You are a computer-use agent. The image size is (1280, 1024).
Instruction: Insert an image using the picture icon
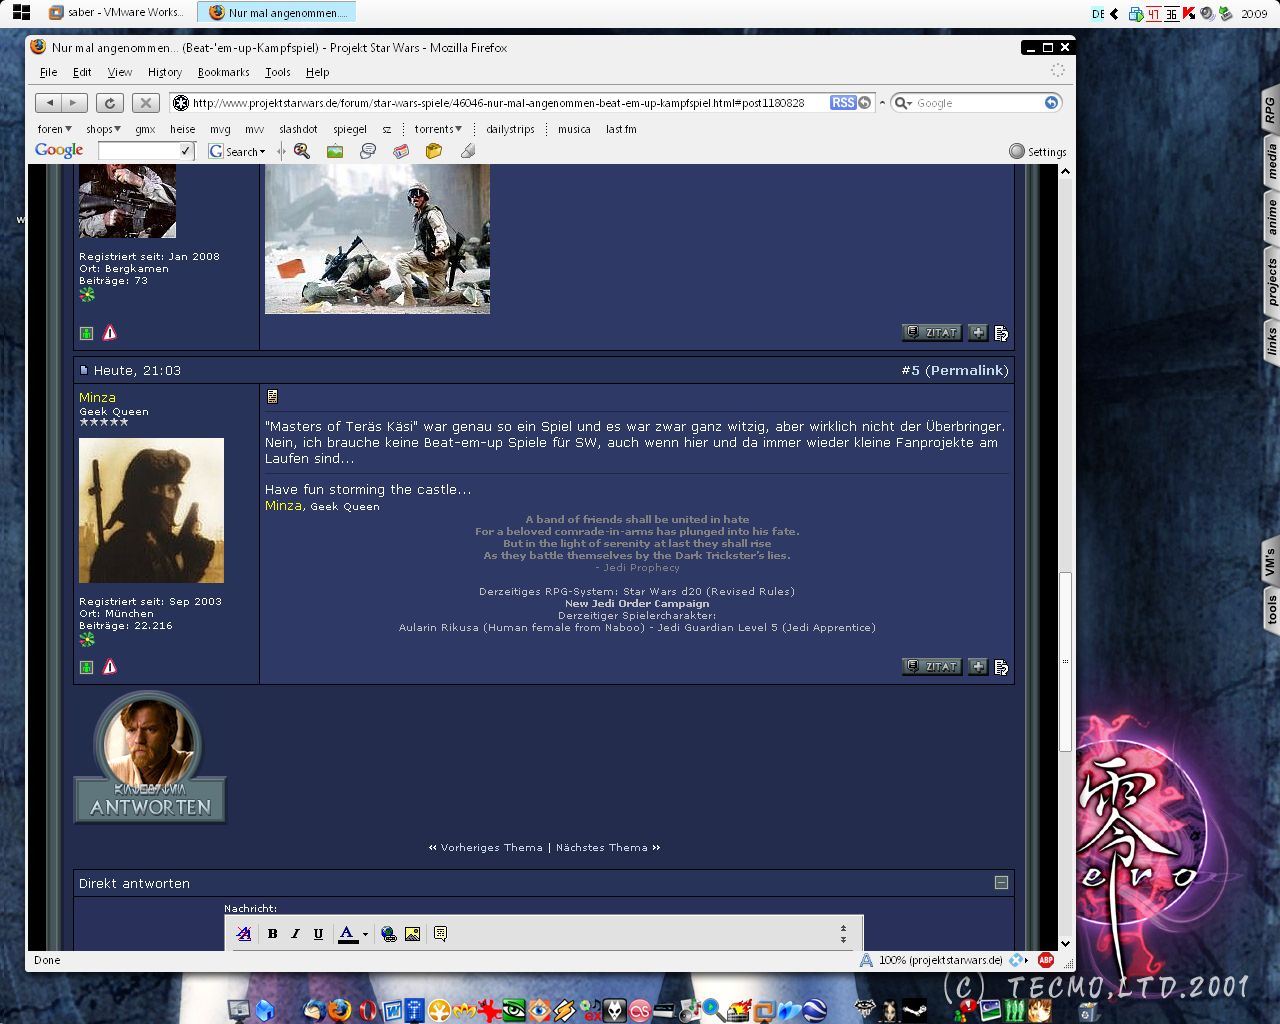click(x=412, y=934)
